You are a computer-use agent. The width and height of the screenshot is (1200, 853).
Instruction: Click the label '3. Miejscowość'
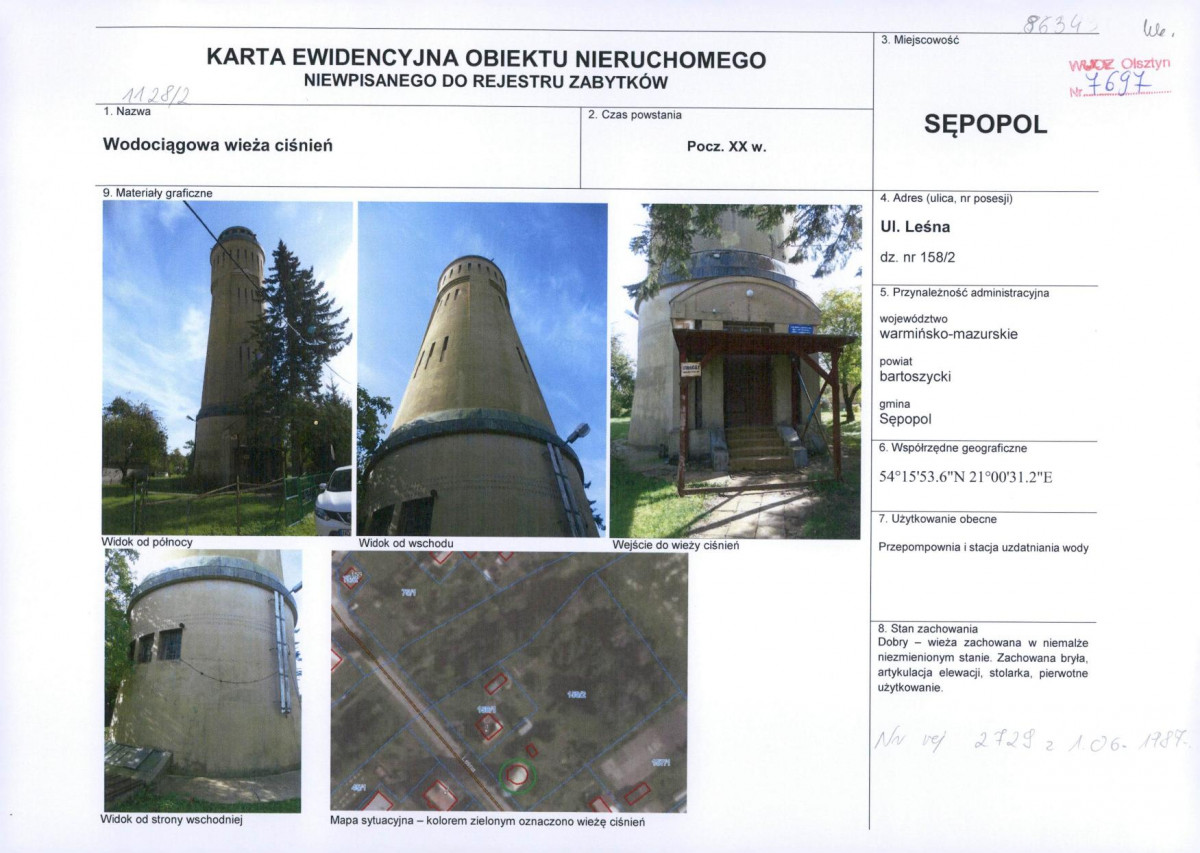pyautogui.click(x=920, y=40)
